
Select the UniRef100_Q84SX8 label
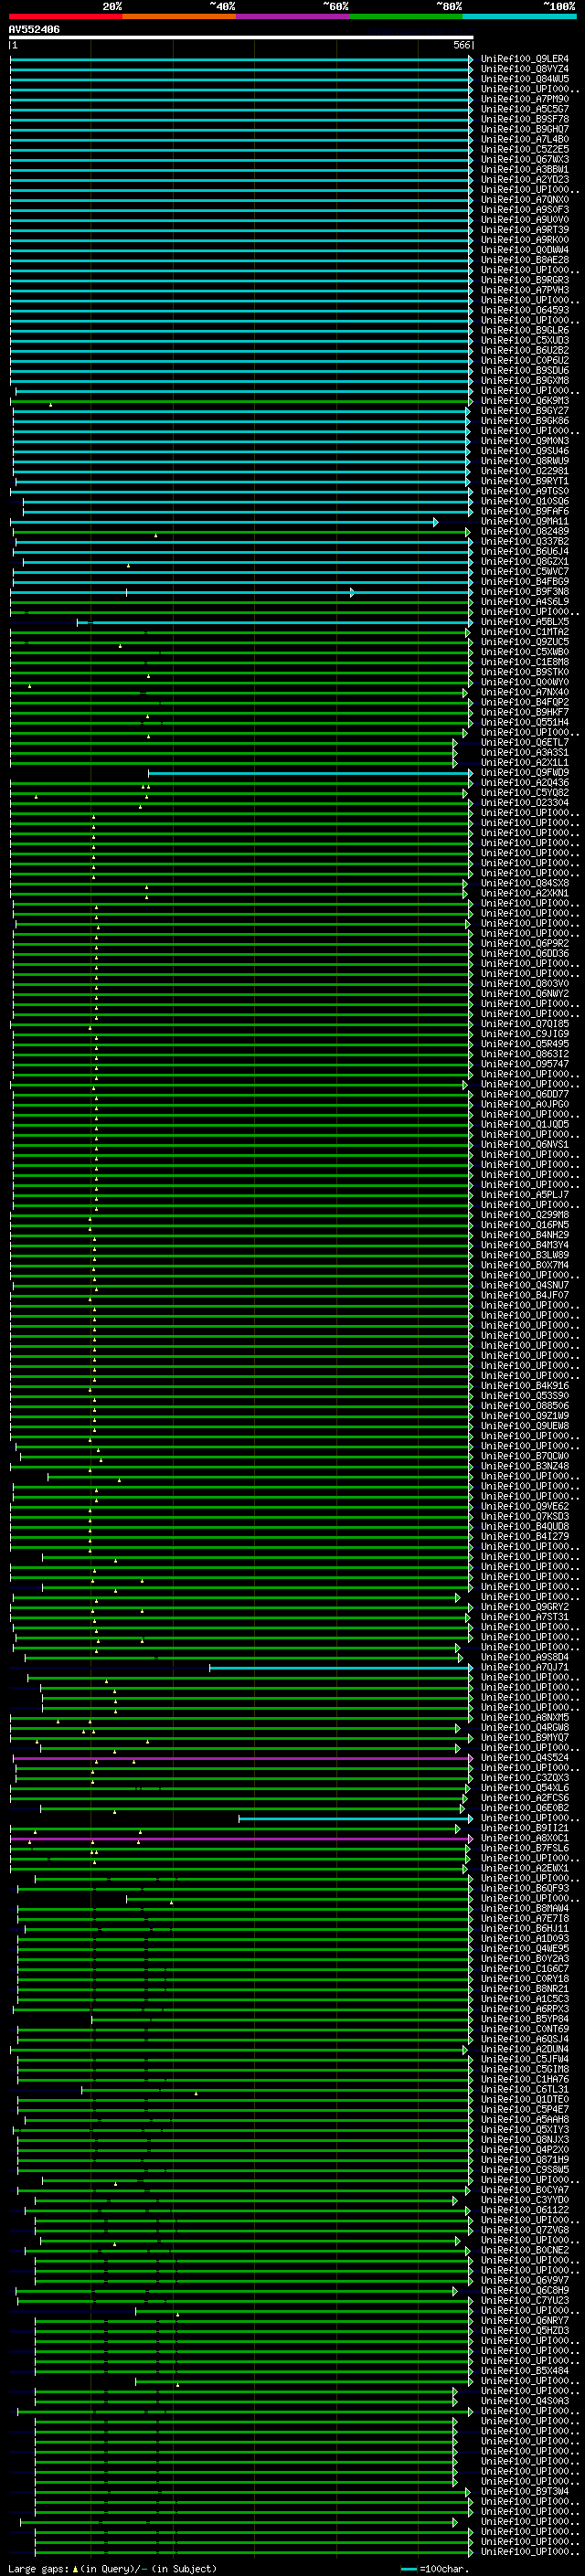(525, 883)
